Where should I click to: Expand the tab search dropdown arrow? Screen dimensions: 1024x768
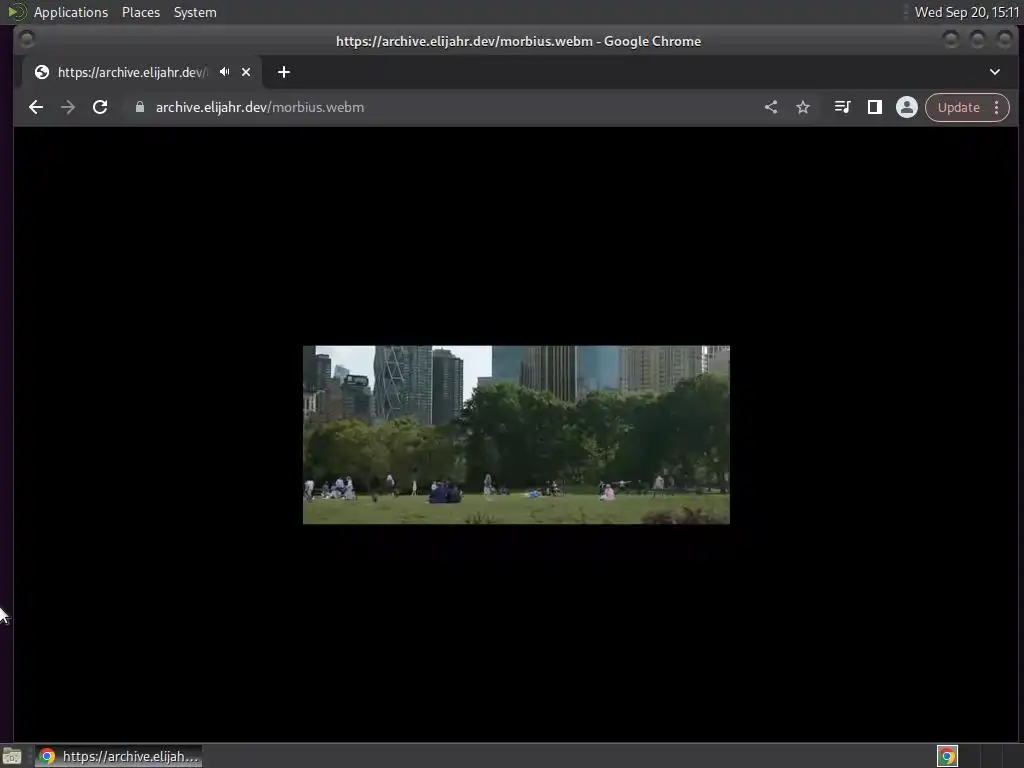(x=995, y=72)
